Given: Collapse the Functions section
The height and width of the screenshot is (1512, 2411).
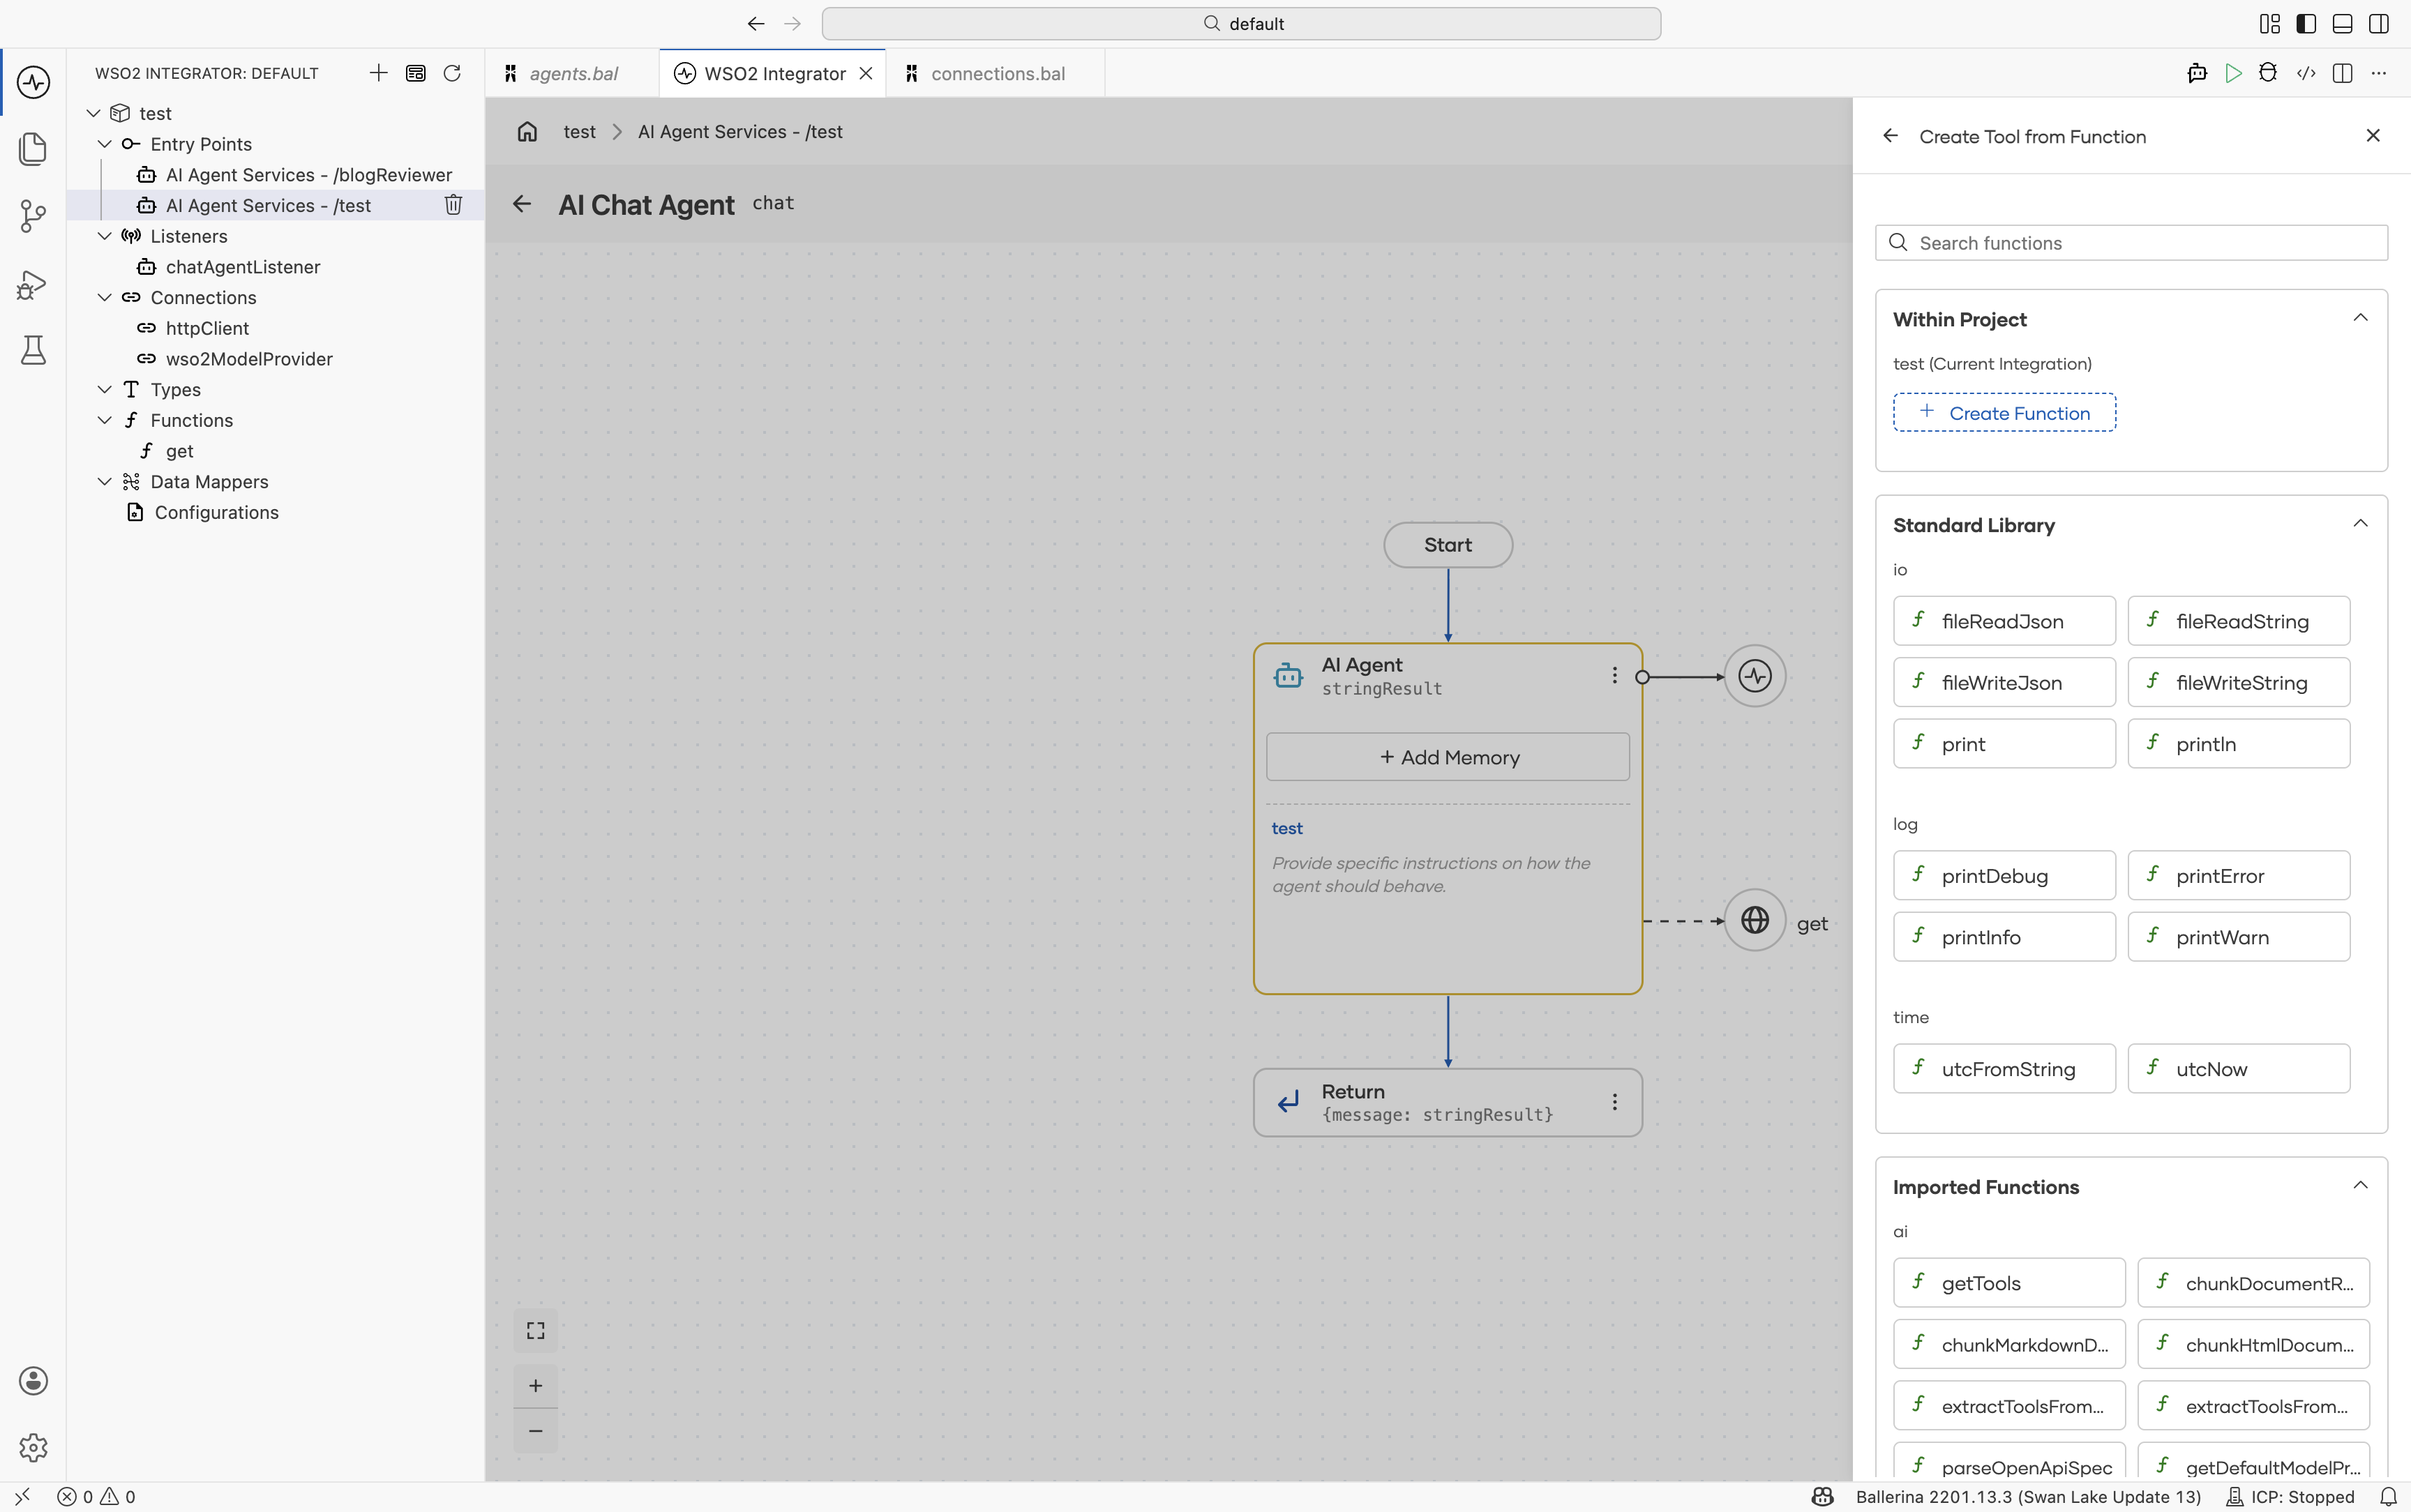Looking at the screenshot, I should tap(104, 420).
